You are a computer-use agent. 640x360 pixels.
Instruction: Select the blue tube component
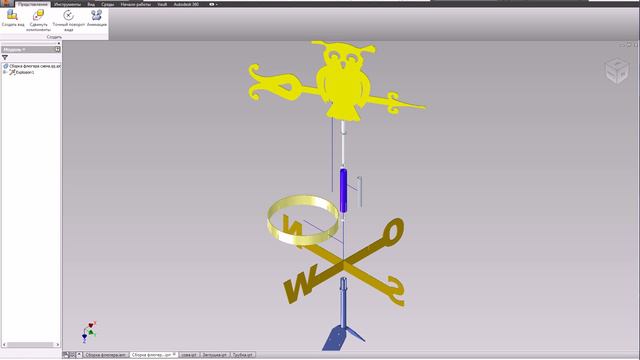point(343,191)
